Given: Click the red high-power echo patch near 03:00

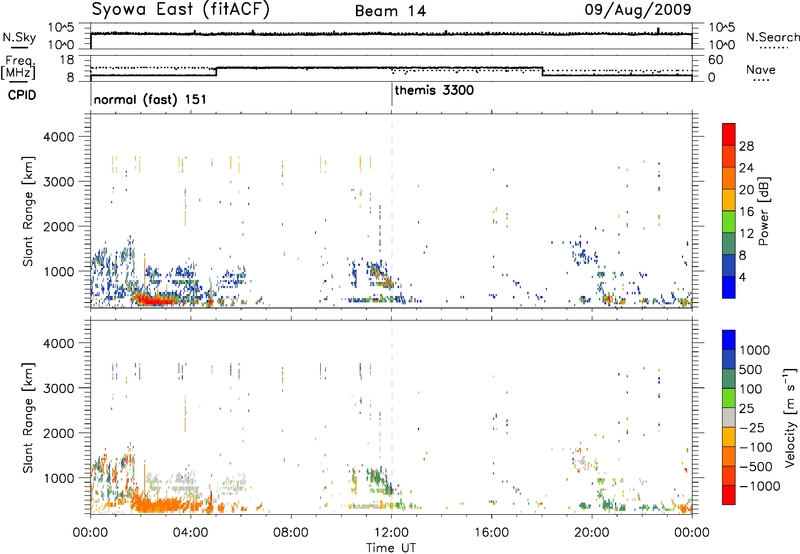Looking at the screenshot, I should coord(156,300).
